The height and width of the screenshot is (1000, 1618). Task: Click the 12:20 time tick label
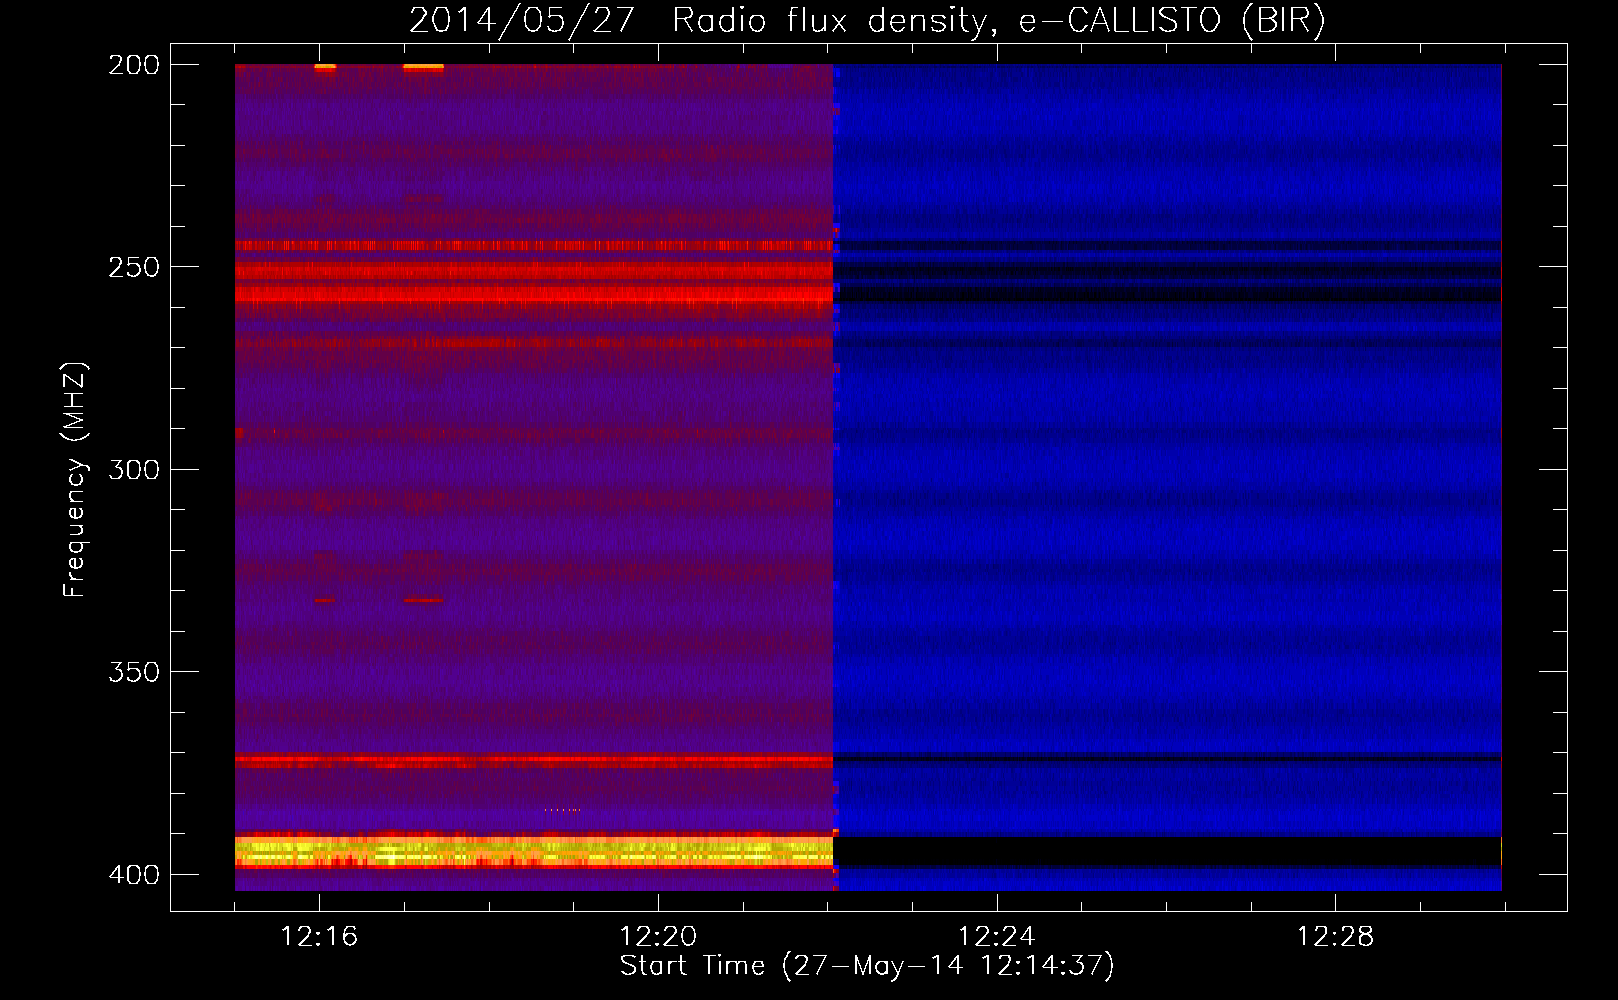pyautogui.click(x=658, y=936)
